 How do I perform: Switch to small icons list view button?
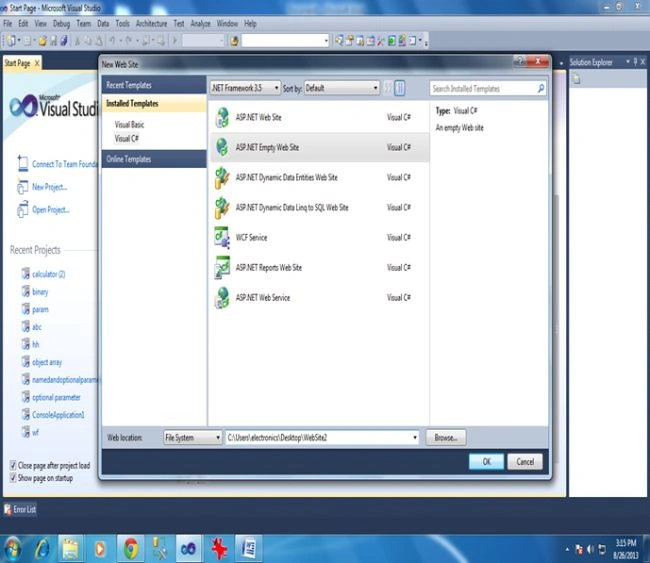[400, 88]
